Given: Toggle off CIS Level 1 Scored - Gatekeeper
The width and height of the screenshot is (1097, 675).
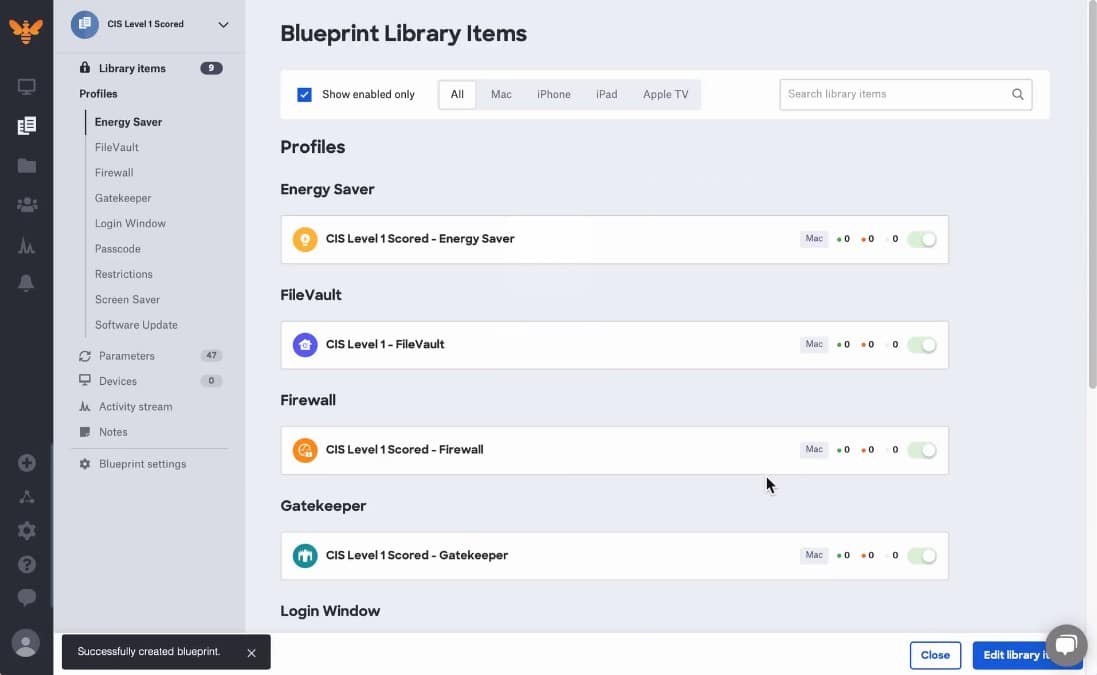Looking at the screenshot, I should pyautogui.click(x=922, y=556).
